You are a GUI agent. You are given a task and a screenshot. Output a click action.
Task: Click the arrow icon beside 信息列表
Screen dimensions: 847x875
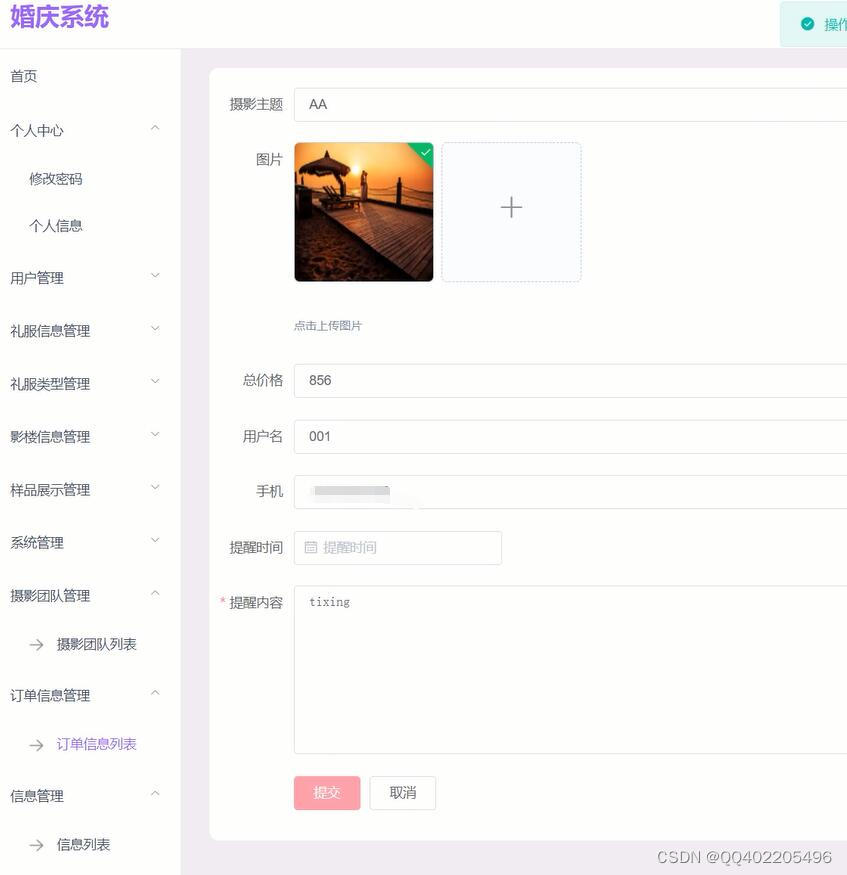coord(36,845)
